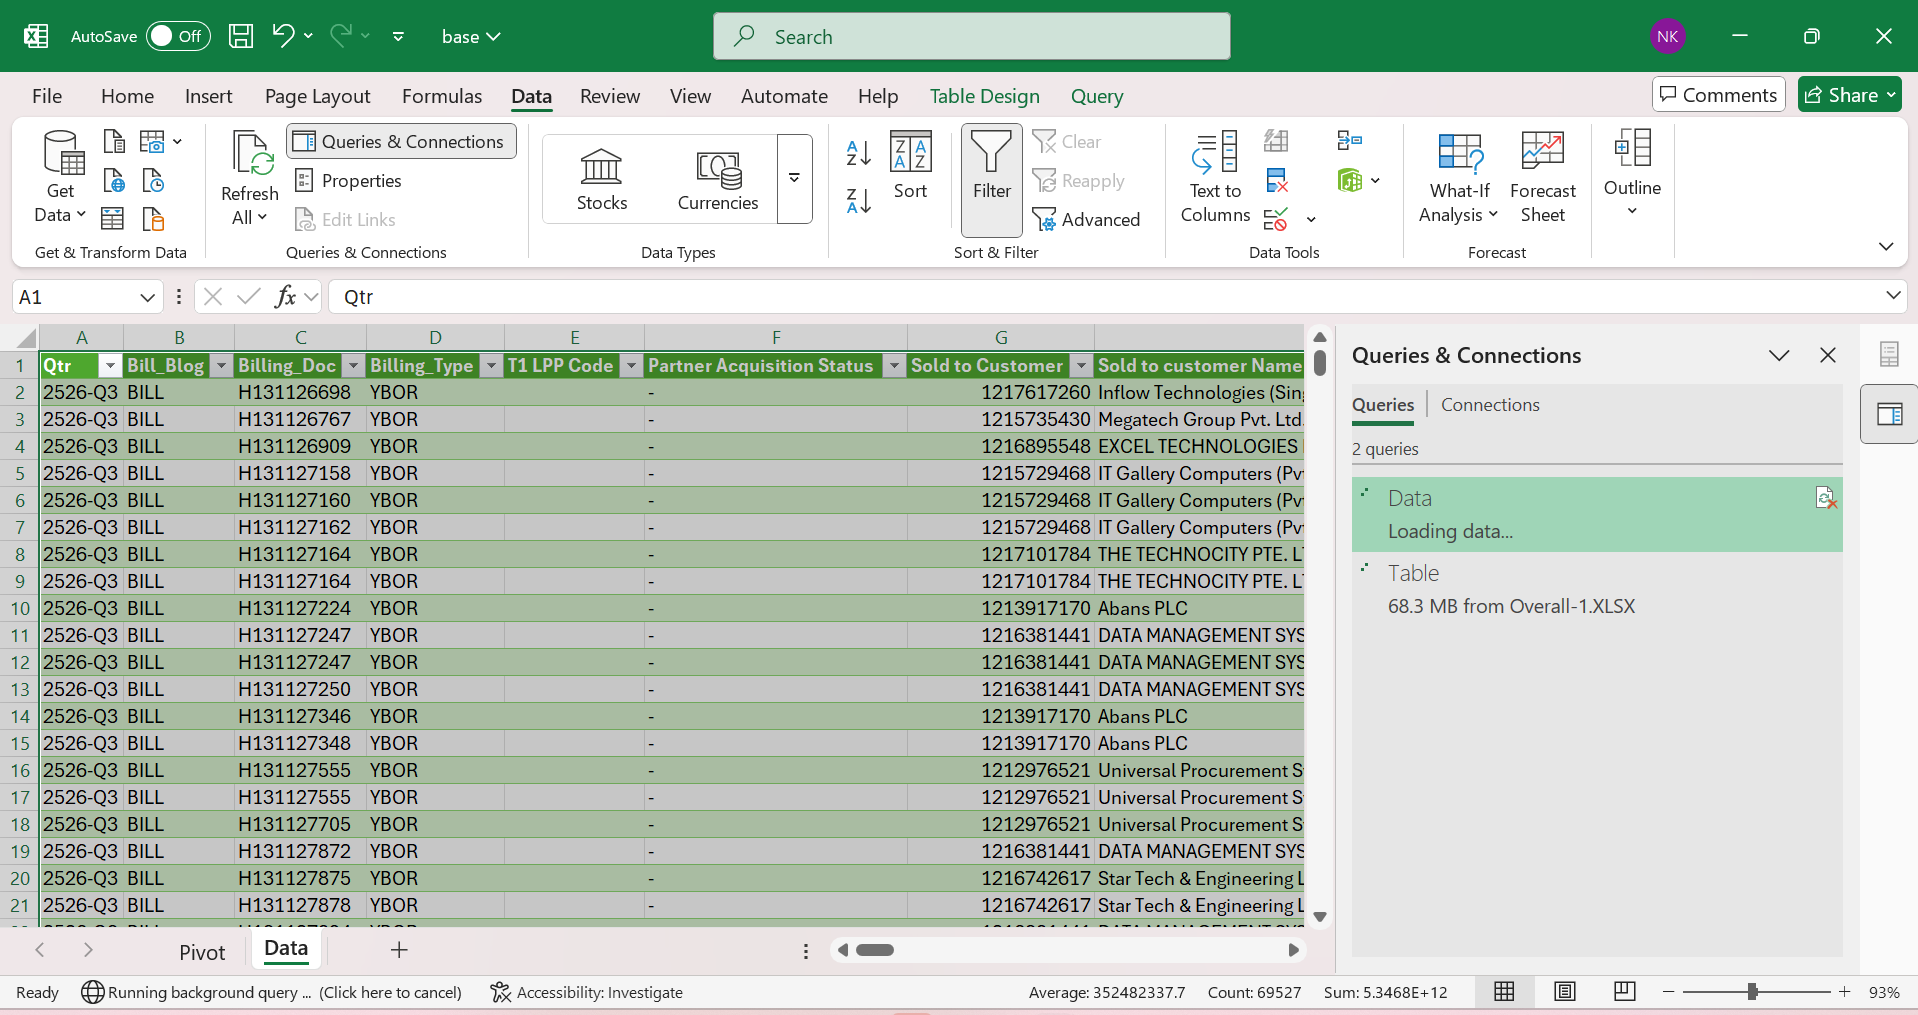Open the Formulas ribbon tab
The width and height of the screenshot is (1918, 1015).
(x=441, y=96)
